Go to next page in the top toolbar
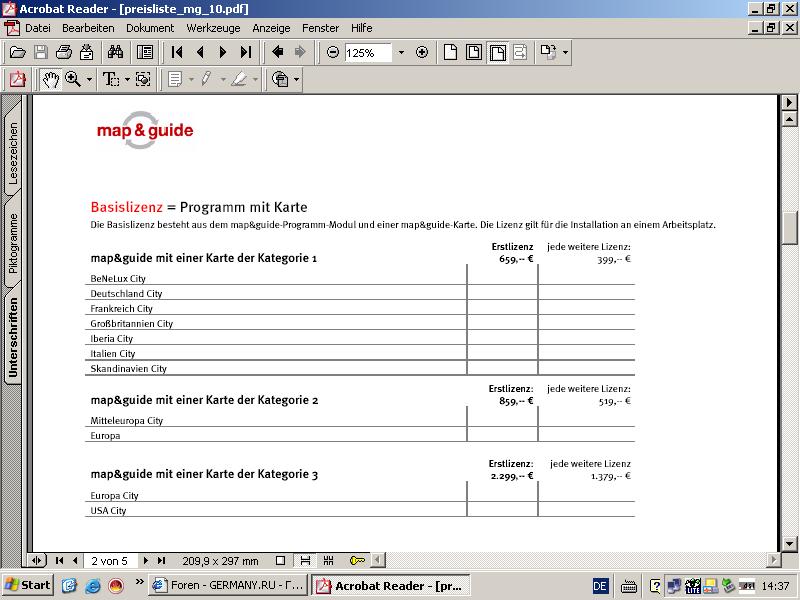The height and width of the screenshot is (600, 800). point(222,52)
